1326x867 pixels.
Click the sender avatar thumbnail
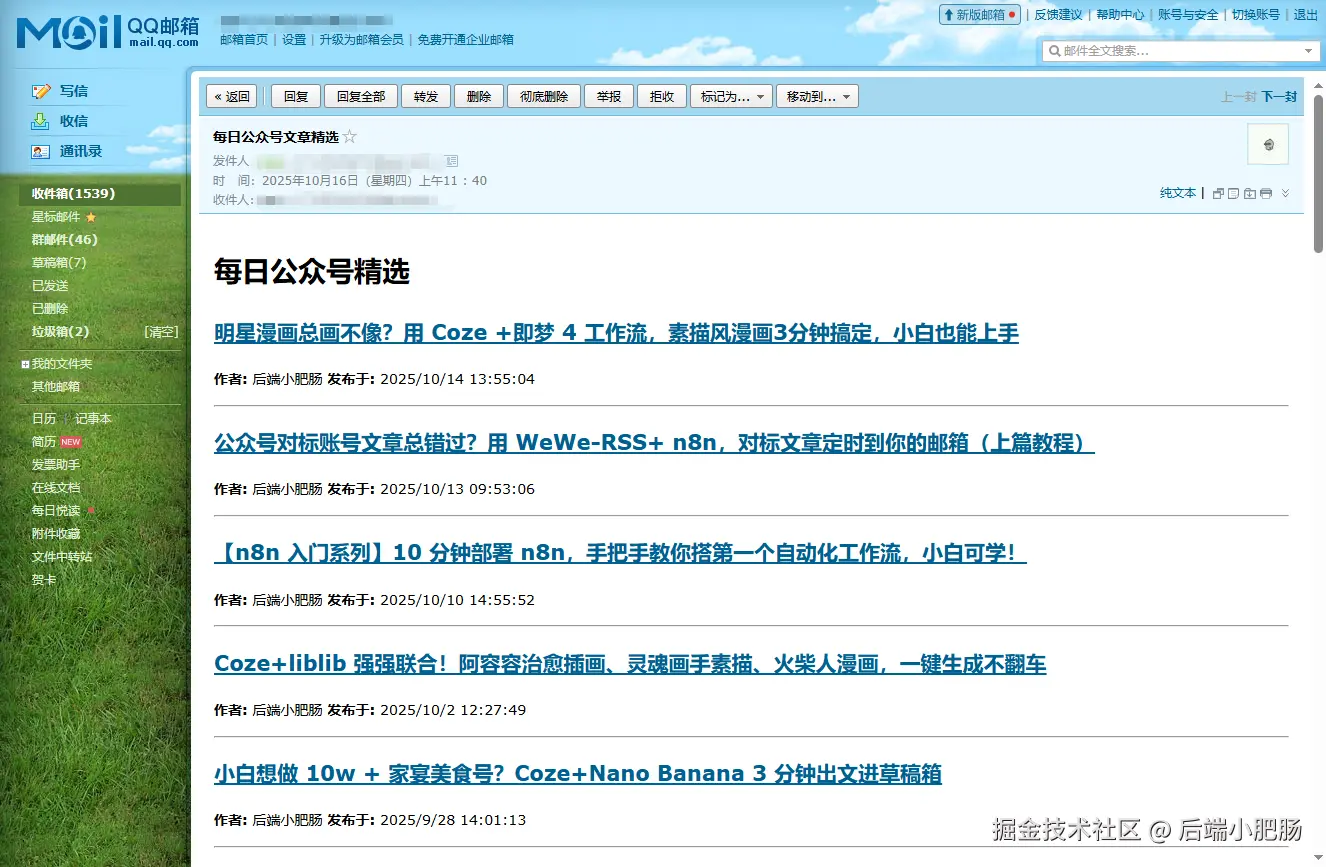(x=1268, y=144)
